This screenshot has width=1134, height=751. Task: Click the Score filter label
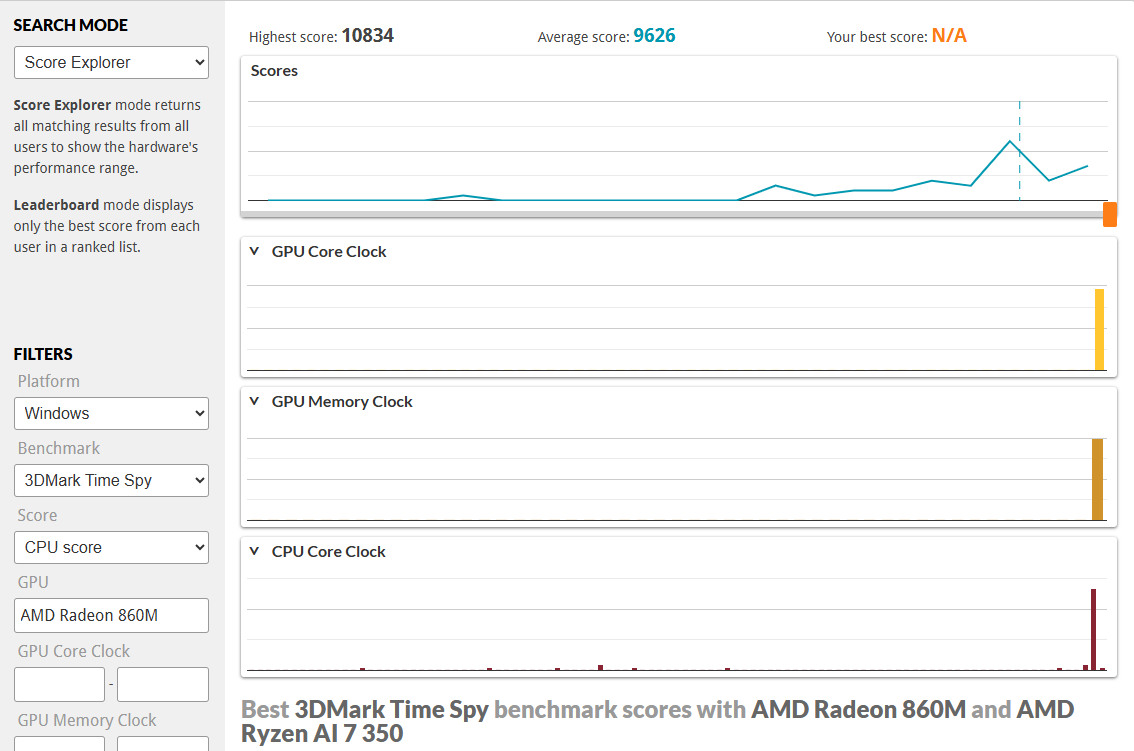(x=38, y=516)
